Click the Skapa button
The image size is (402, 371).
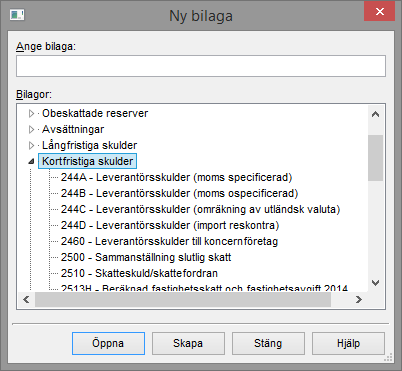[x=188, y=343]
